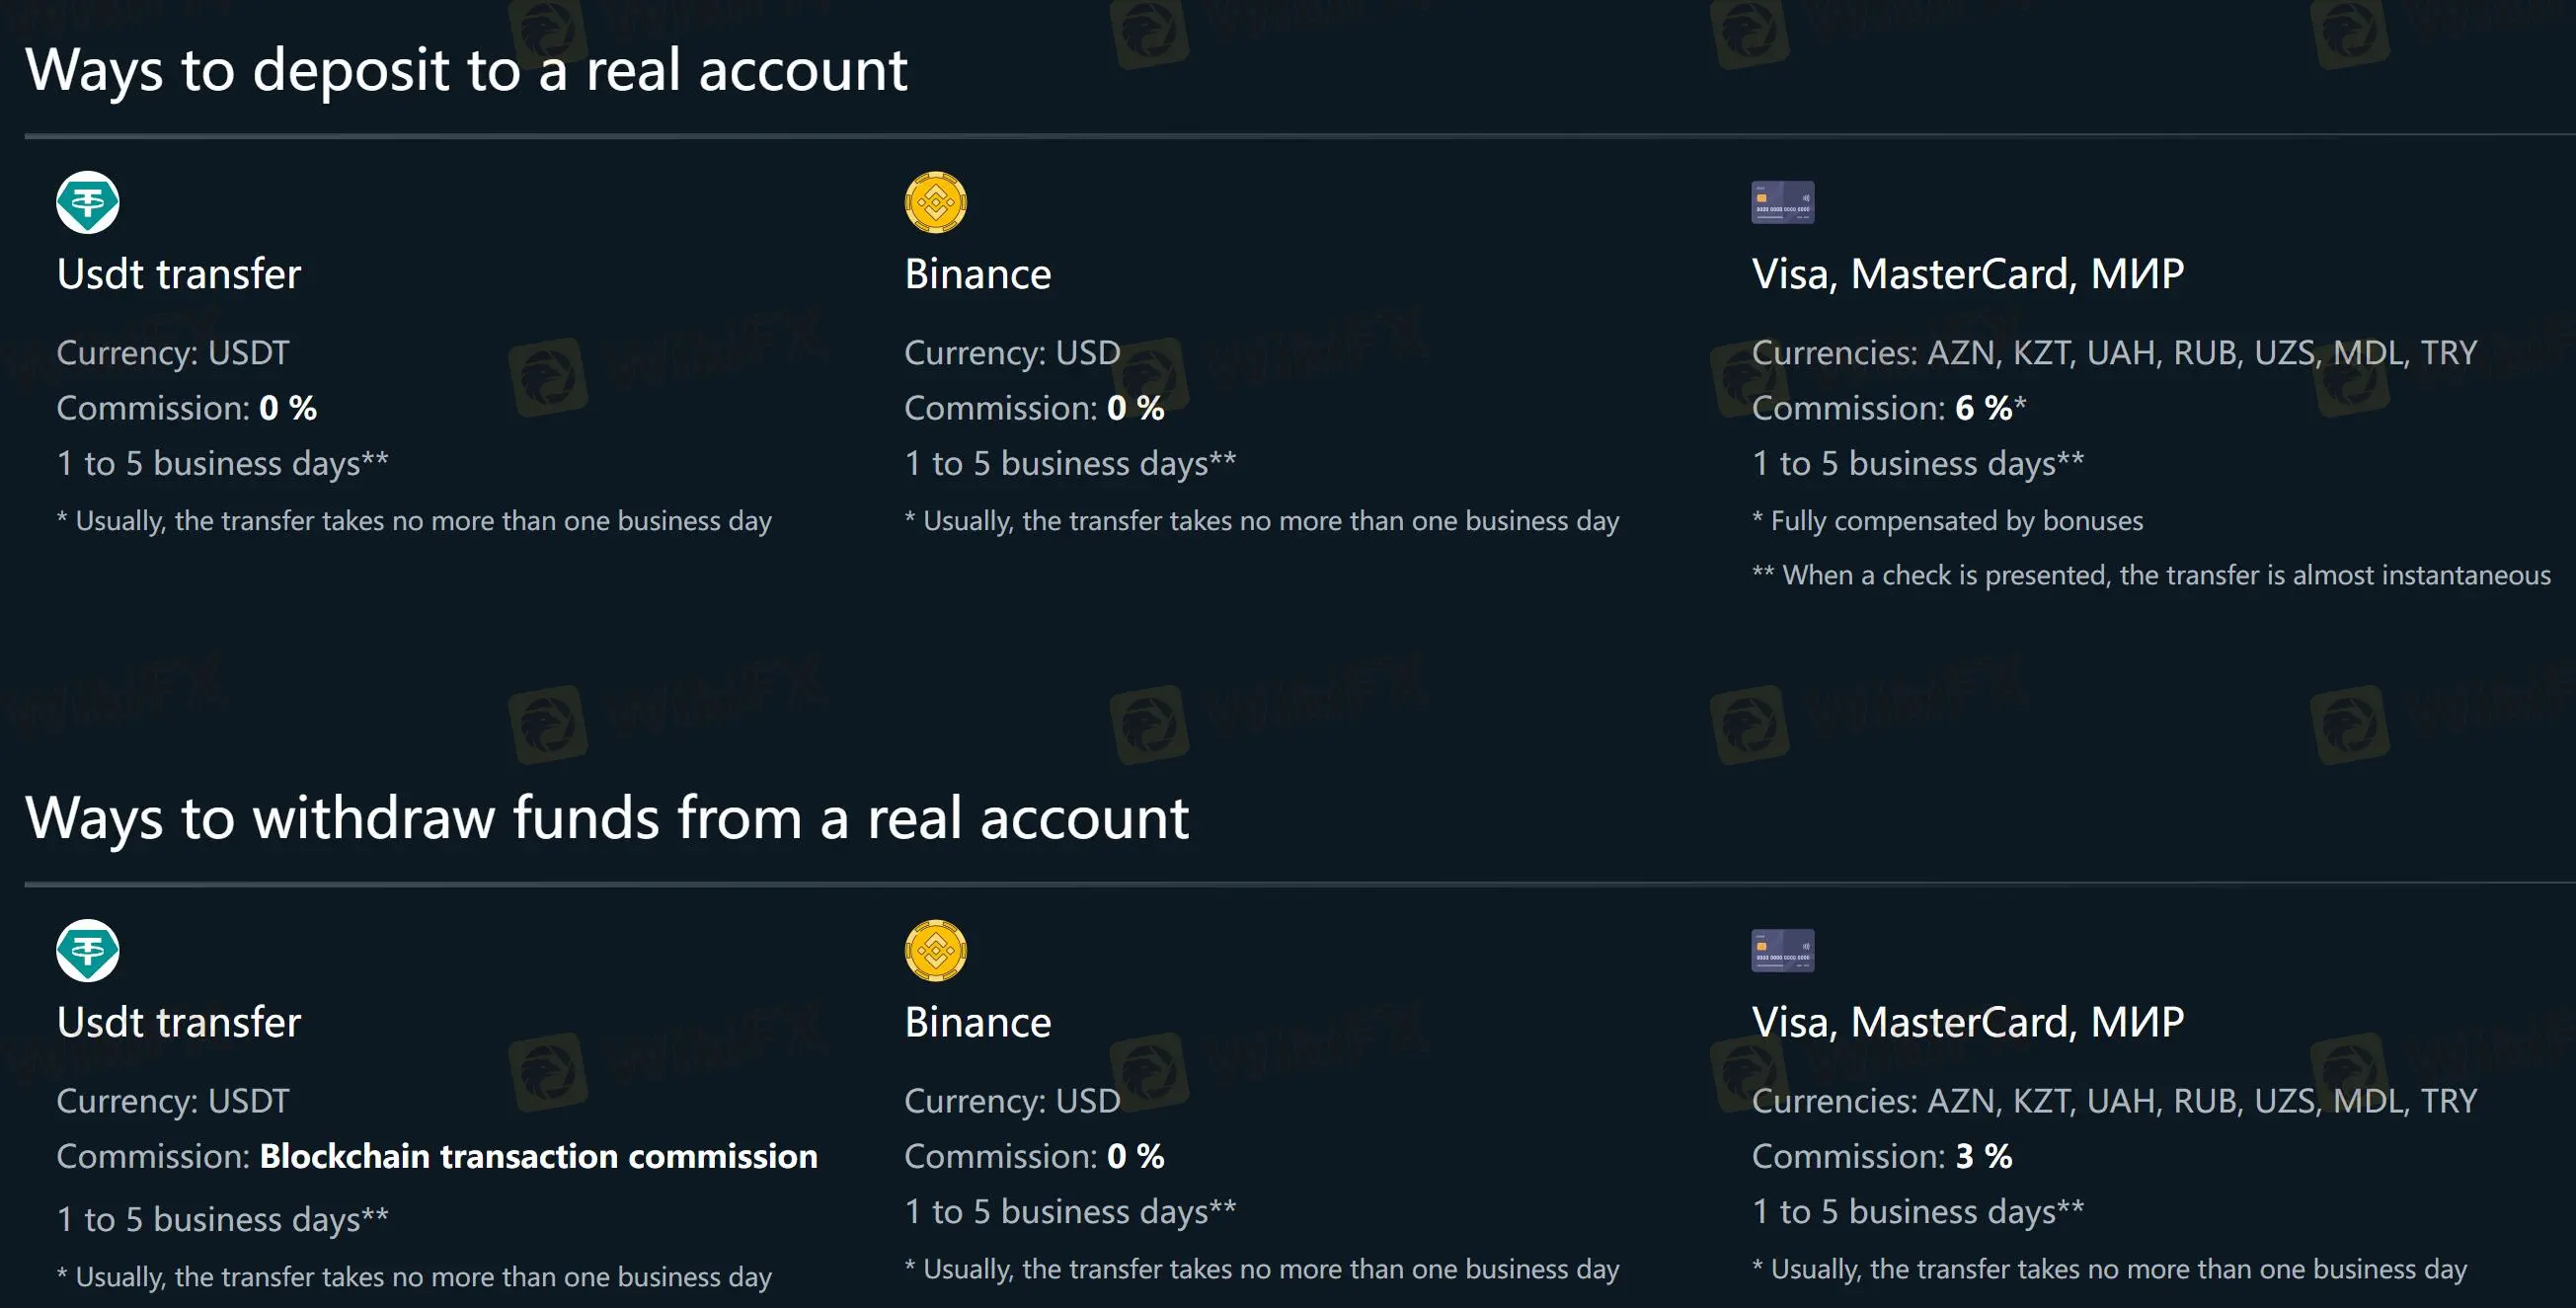Choose 'Visa, MasterCard, МИР' under withdrawal methods

click(1967, 1022)
